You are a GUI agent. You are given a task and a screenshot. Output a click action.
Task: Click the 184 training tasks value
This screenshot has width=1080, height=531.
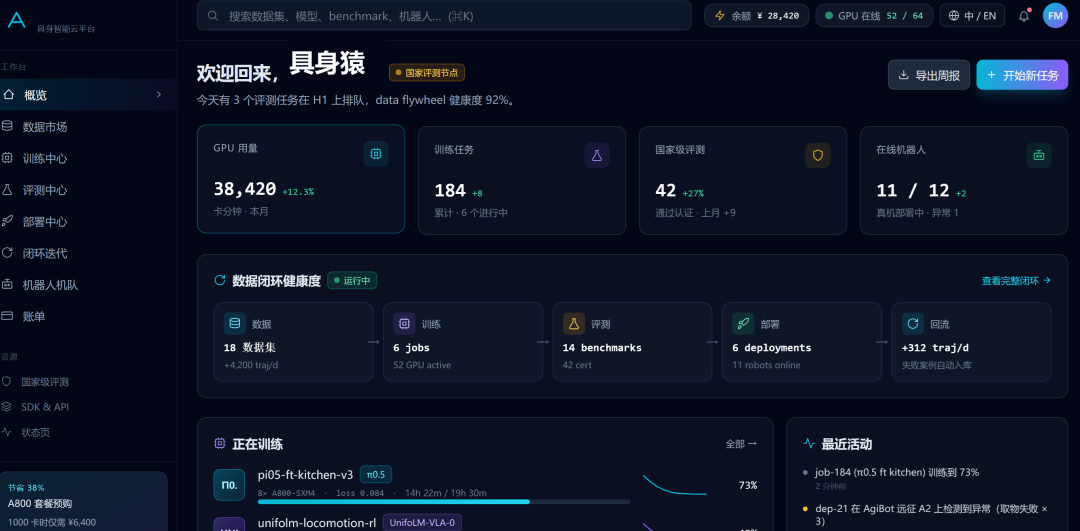point(450,191)
